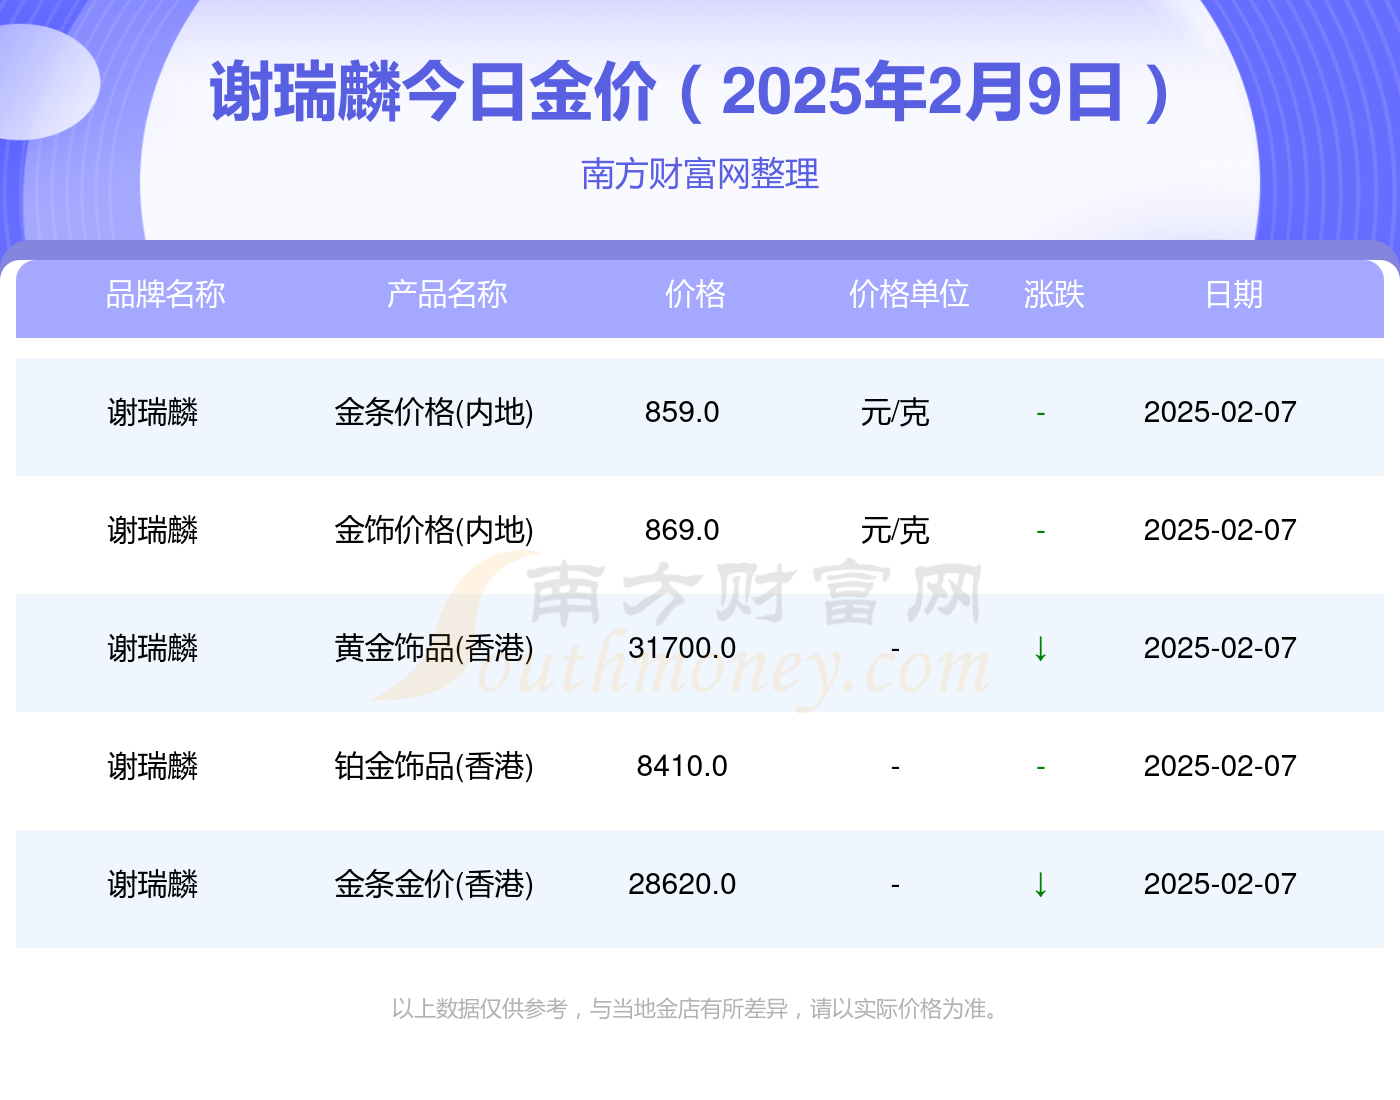This screenshot has height=1100, width=1400.
Task: Click the down arrow in 金条金价(香港) row
Action: click(x=1041, y=884)
